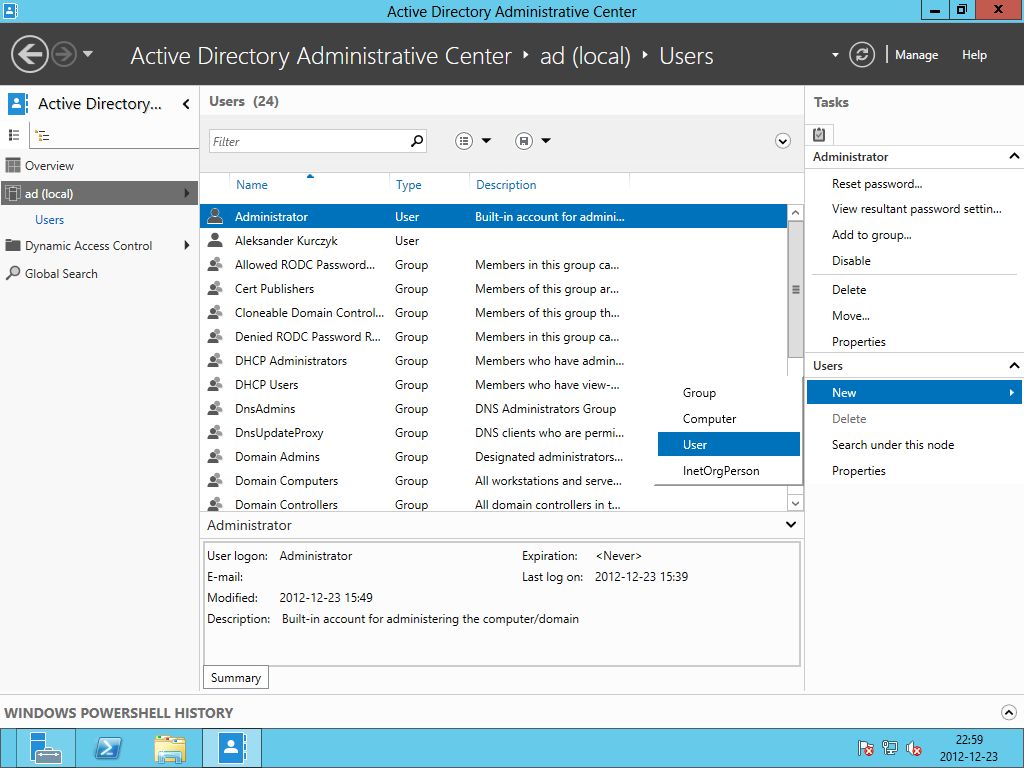The width and height of the screenshot is (1024, 768).
Task: Choose Computer from New submenu
Action: 728,419
